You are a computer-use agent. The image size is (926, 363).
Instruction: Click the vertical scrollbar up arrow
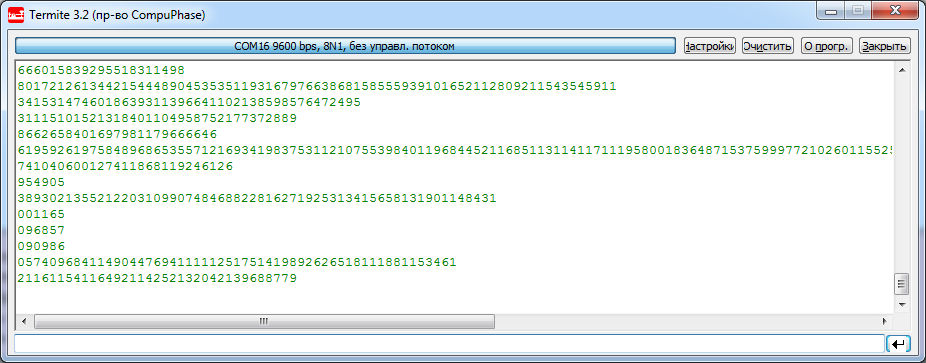point(901,70)
